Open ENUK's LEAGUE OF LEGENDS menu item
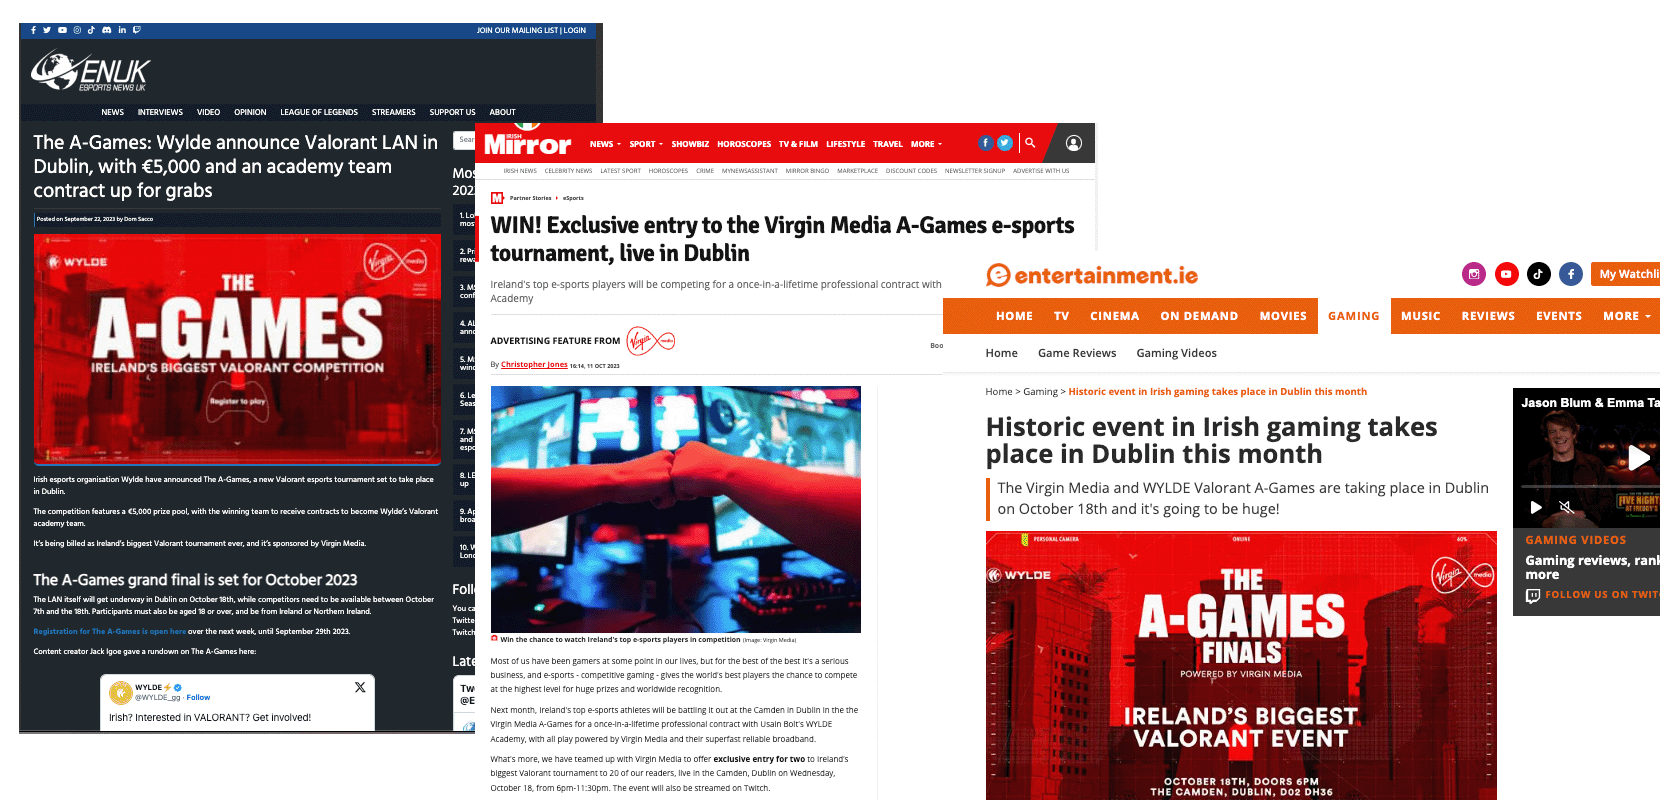Screen dimensions: 1660x800 point(319,112)
